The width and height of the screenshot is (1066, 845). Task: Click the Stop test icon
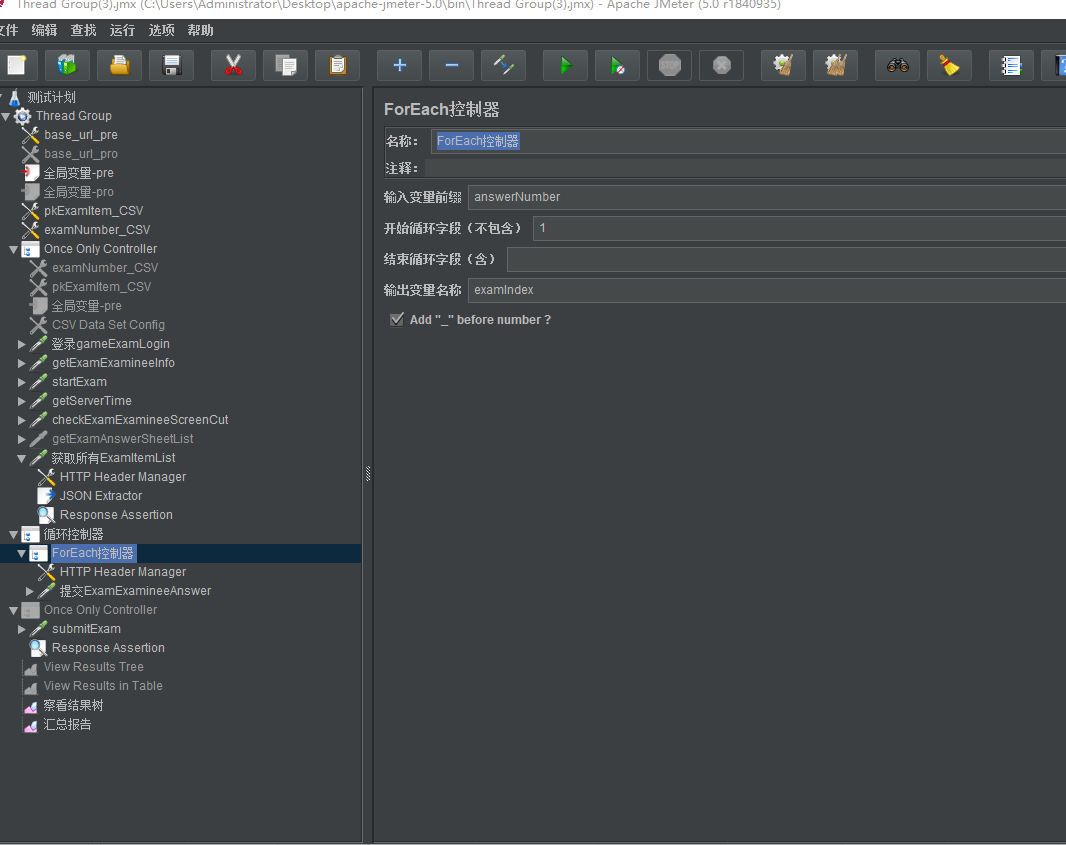click(x=670, y=65)
